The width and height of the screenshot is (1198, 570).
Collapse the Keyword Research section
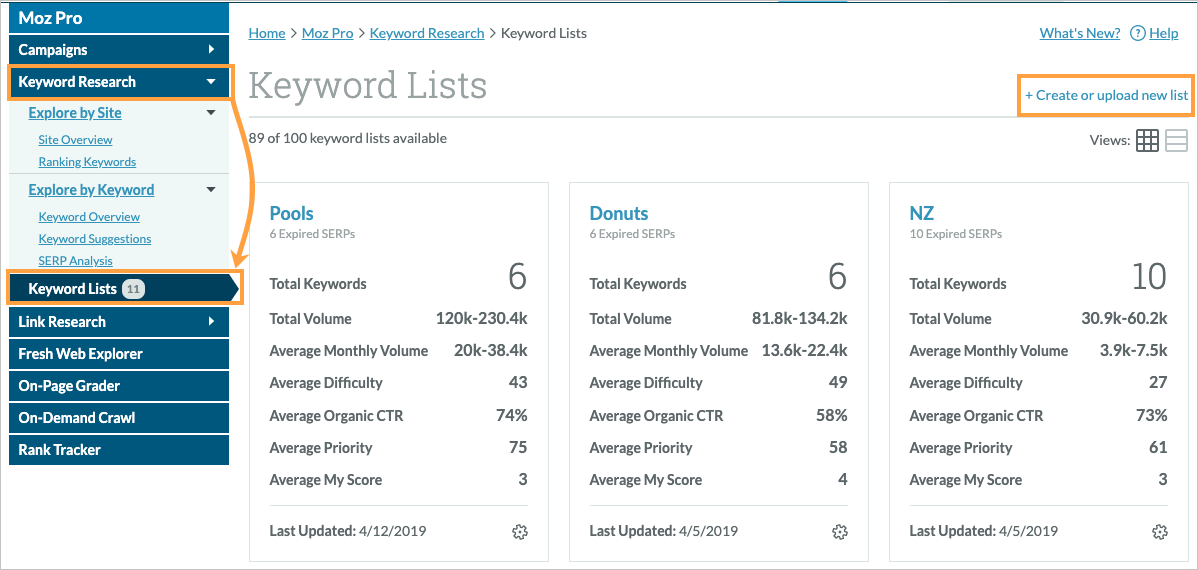211,82
